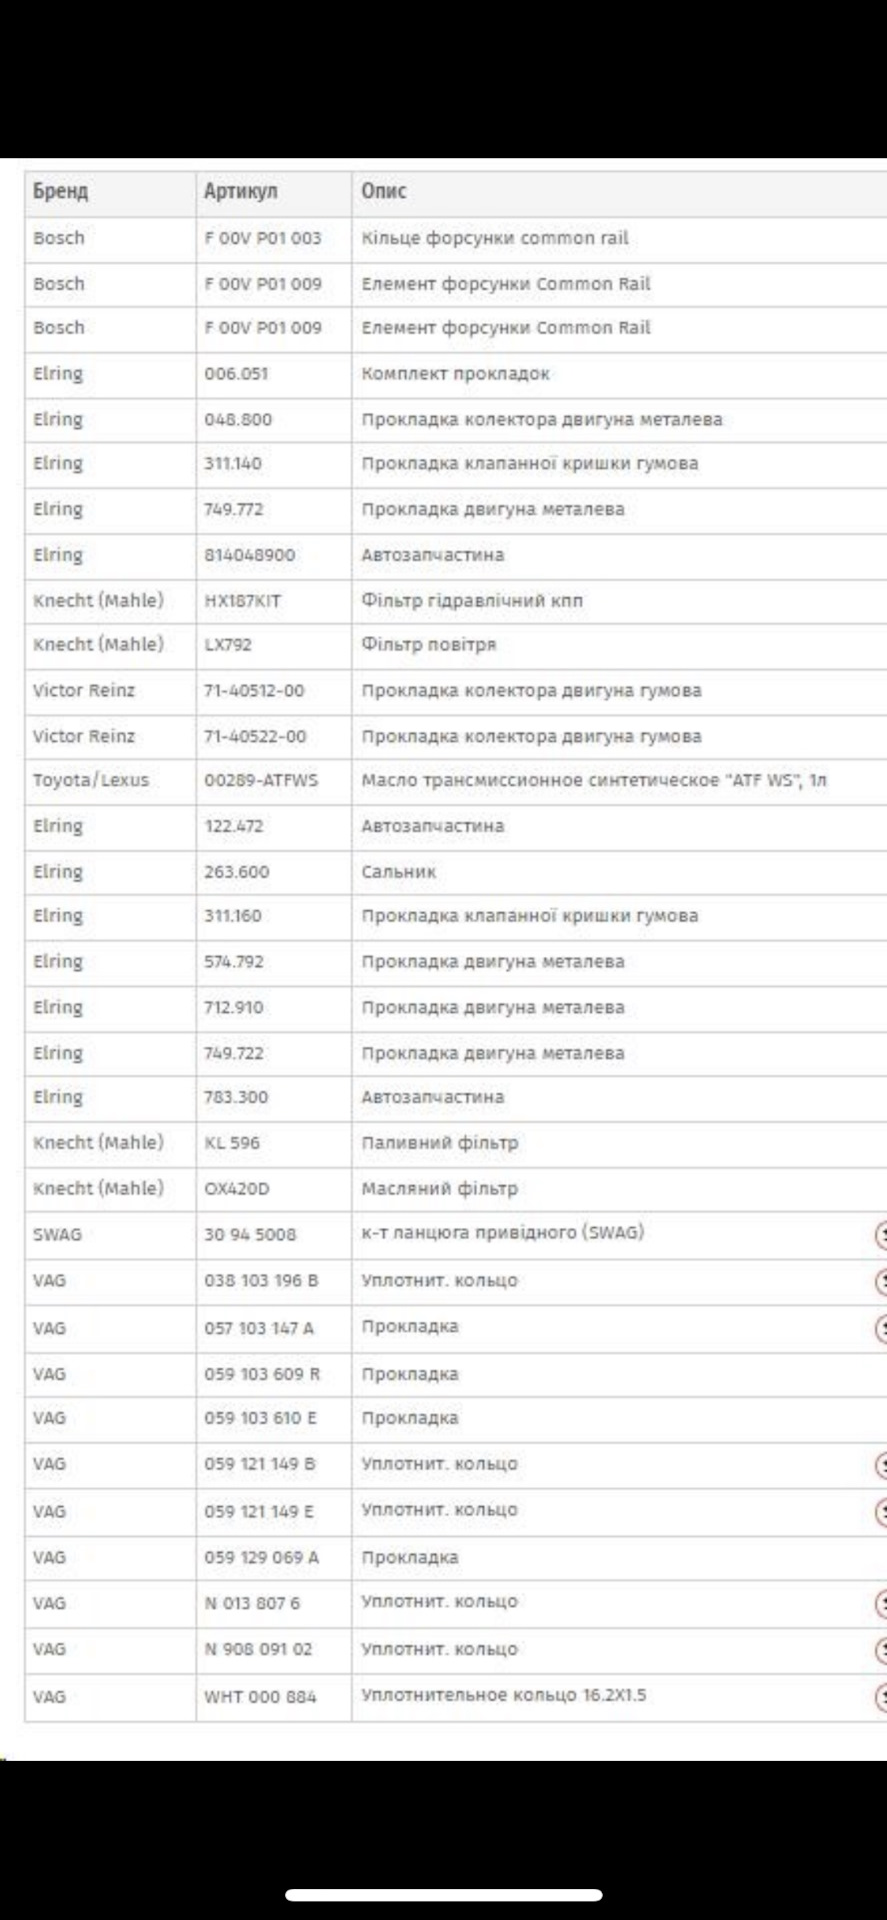
Task: Click the Комплект прокладок description
Action: (x=456, y=374)
